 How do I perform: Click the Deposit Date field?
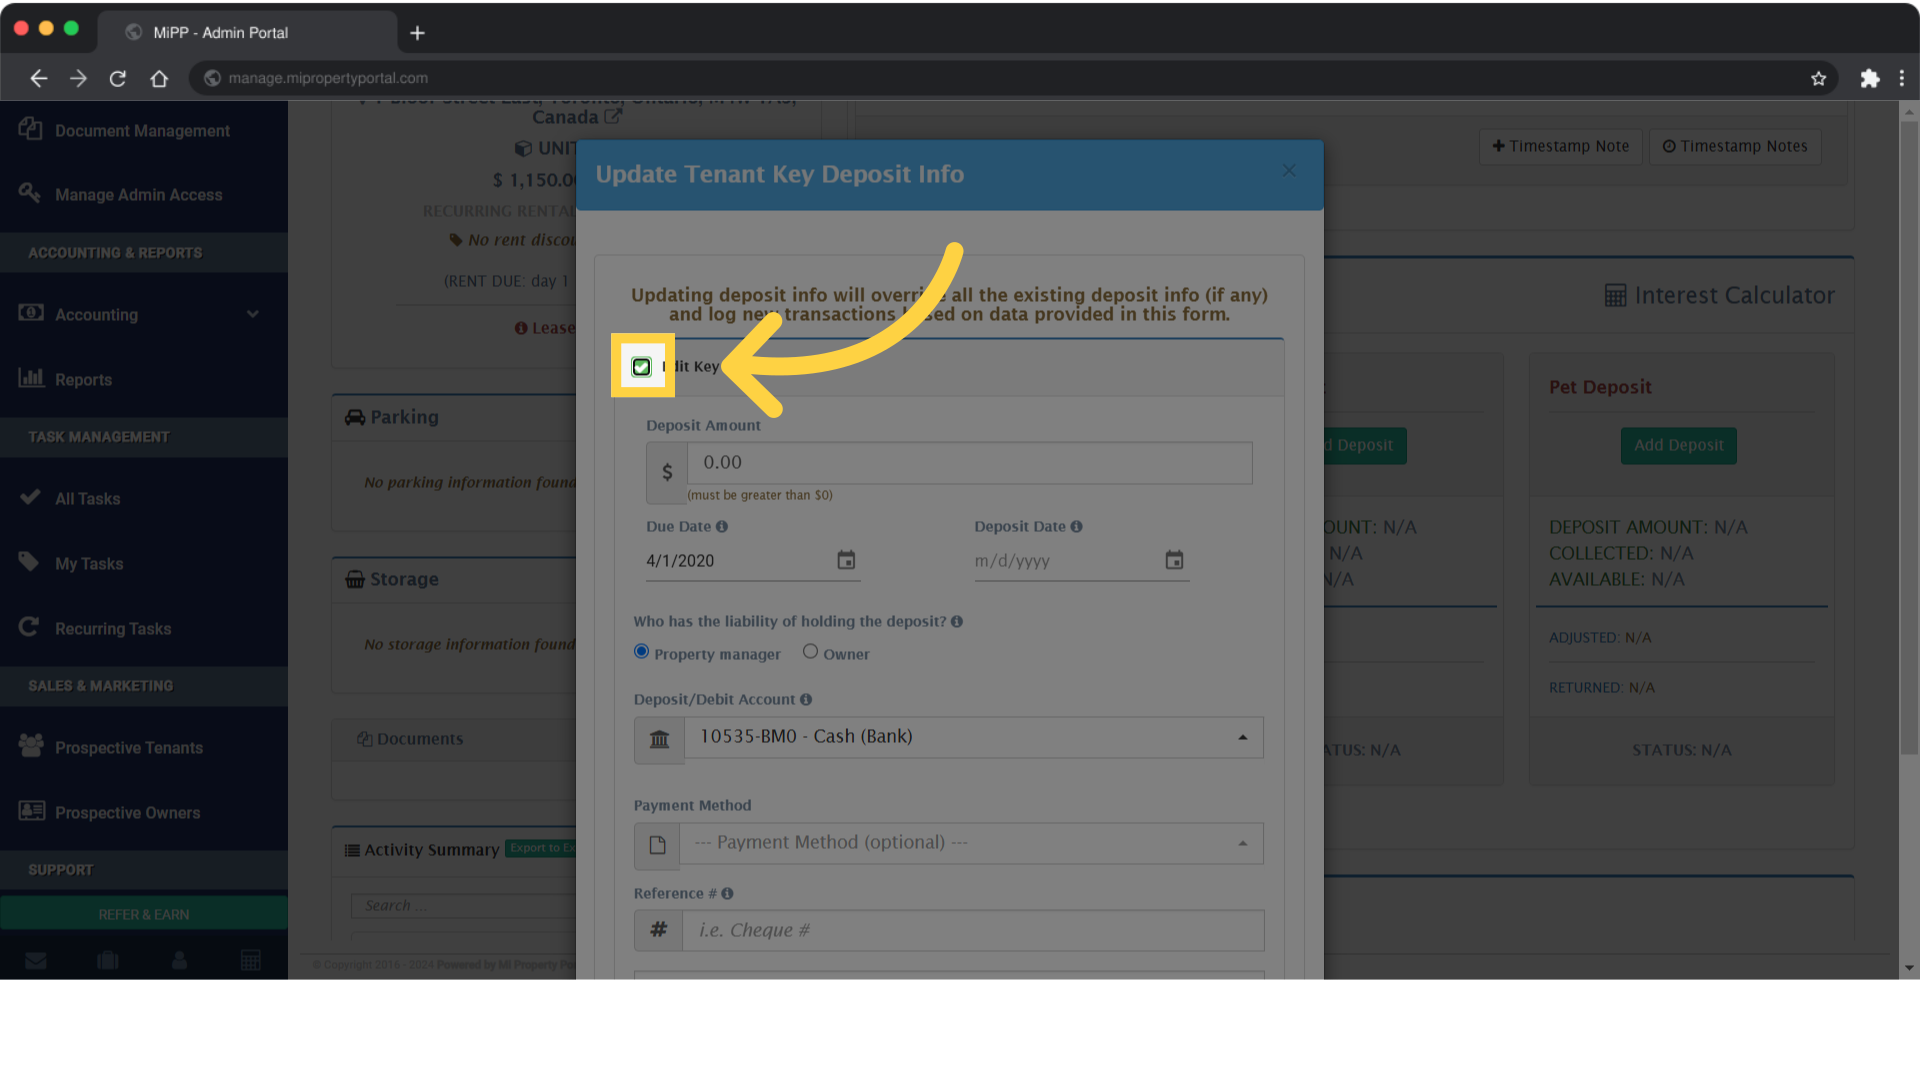click(1066, 561)
